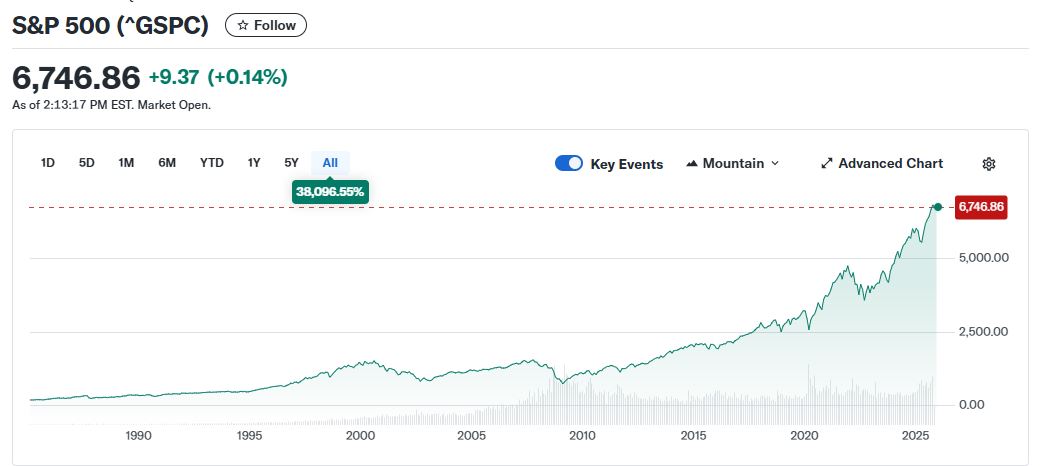1047x466 pixels.
Task: Select the All time range
Action: pos(330,163)
